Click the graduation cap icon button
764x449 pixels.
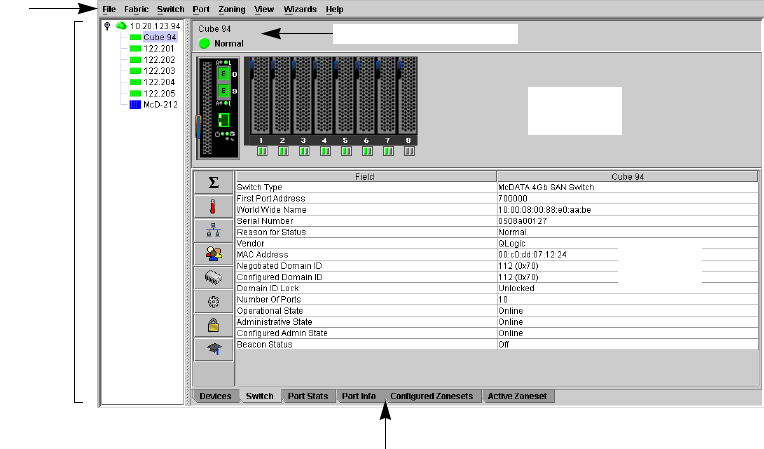(x=213, y=348)
